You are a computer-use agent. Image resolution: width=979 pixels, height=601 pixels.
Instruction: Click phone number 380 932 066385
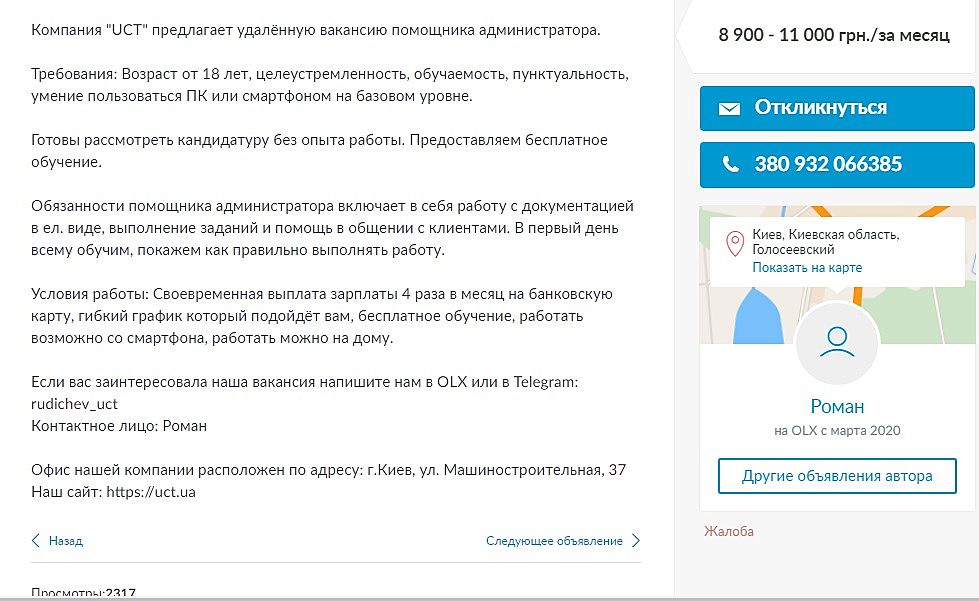[x=828, y=164]
